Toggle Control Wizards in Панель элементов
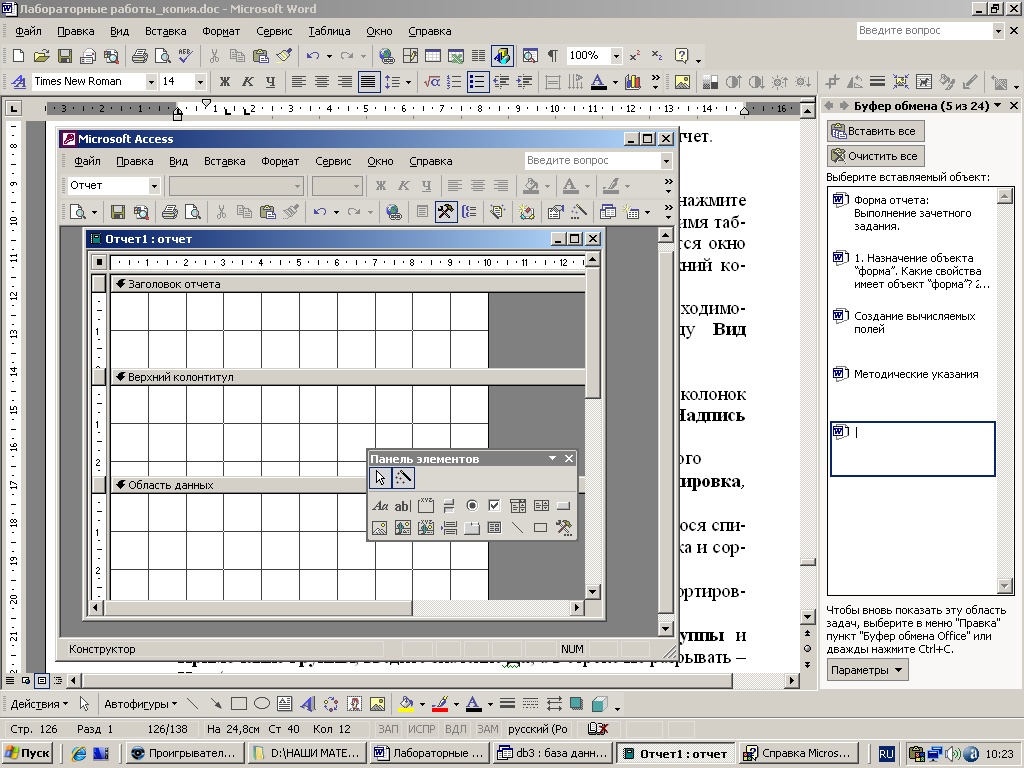 pos(403,478)
